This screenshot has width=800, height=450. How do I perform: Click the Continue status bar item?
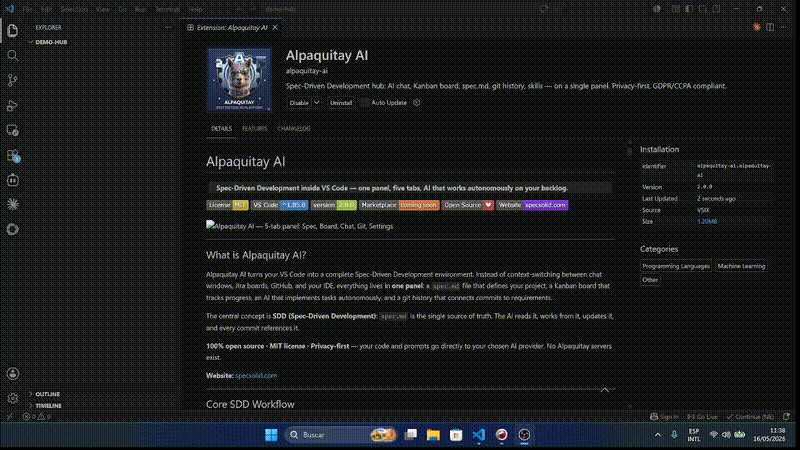[x=749, y=416]
